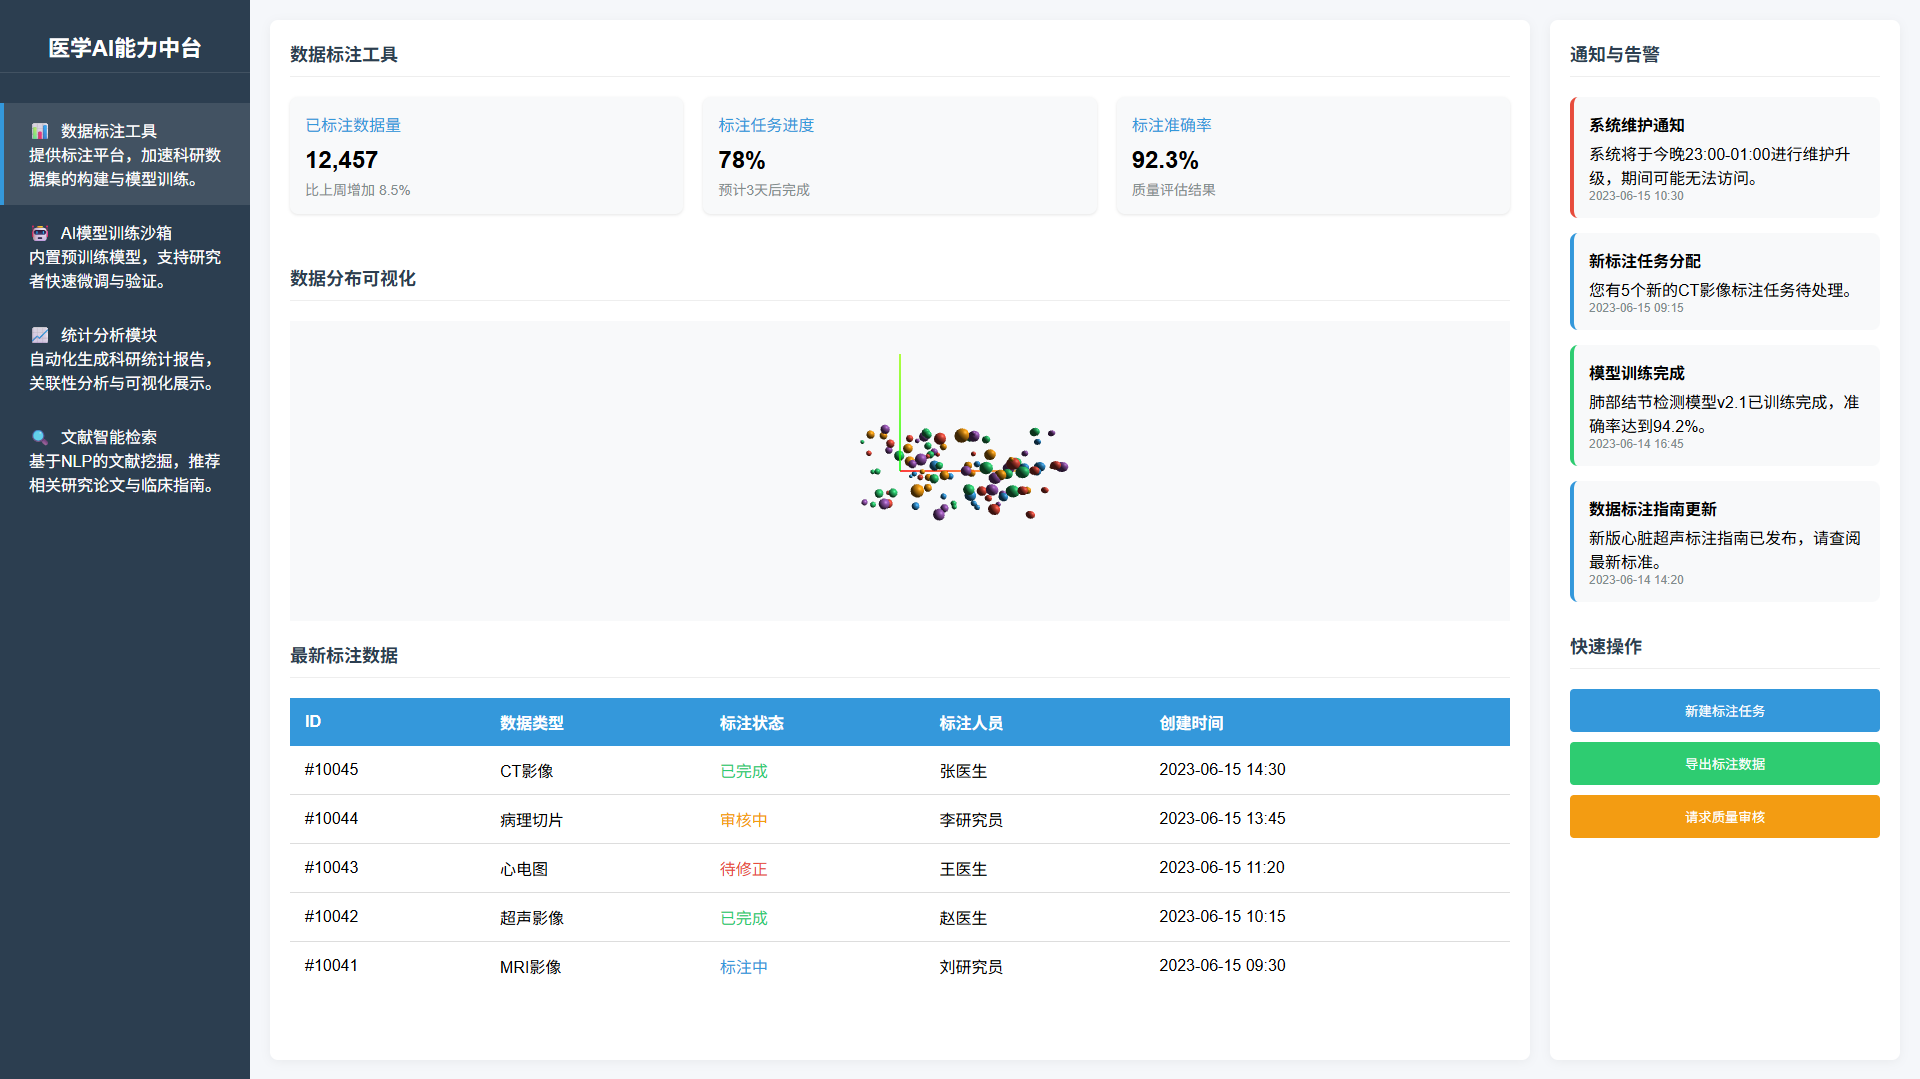The height and width of the screenshot is (1079, 1920).
Task: Click the bar chart icon beside 数据标注工具
Action: tap(40, 131)
